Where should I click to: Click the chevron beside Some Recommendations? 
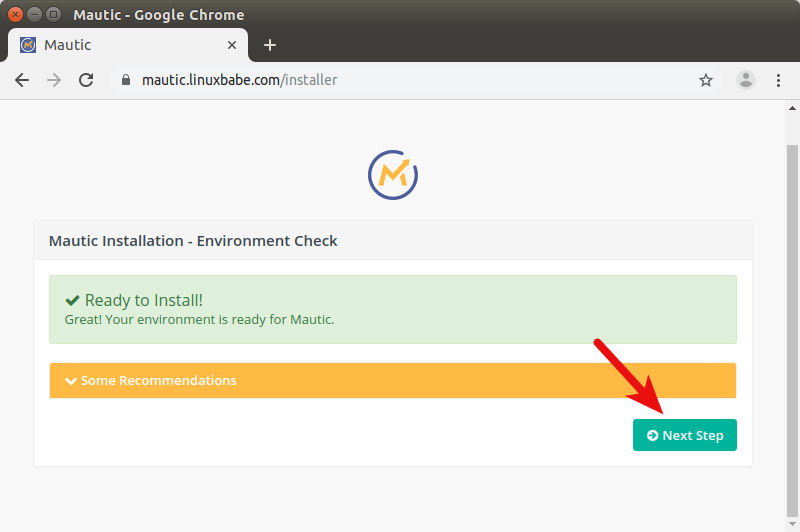tap(70, 381)
